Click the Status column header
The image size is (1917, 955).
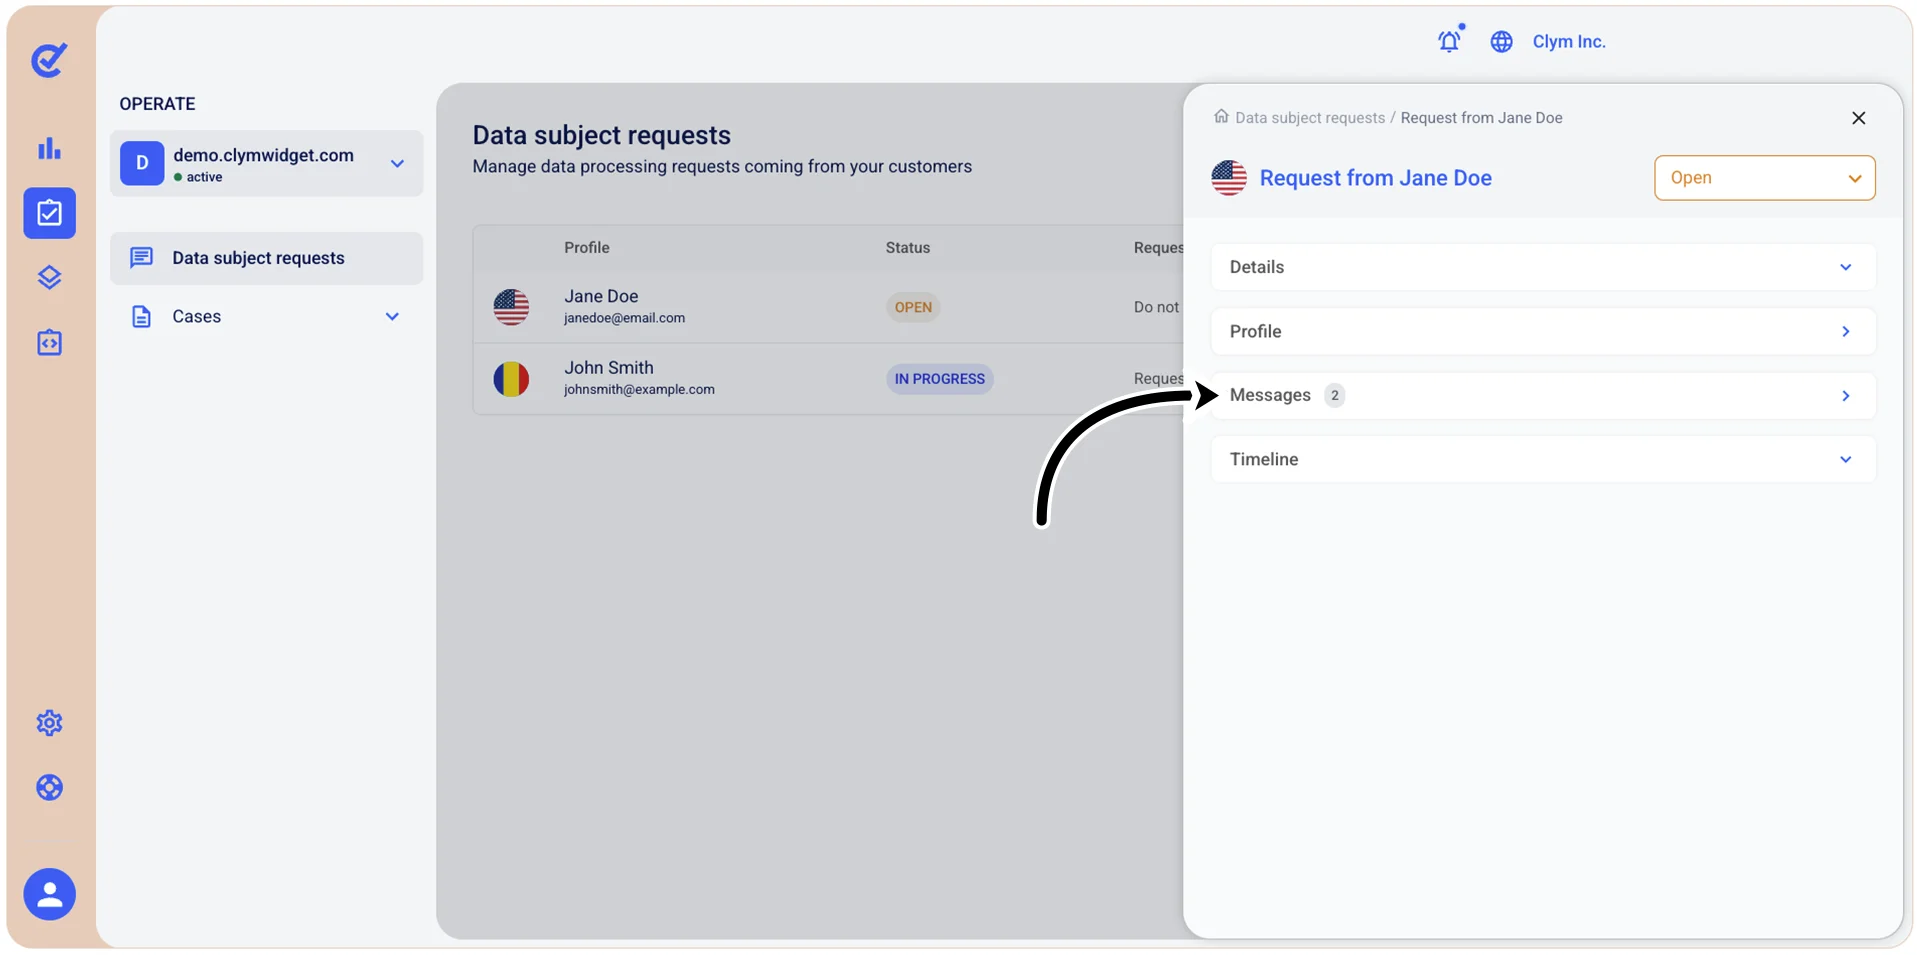(907, 248)
